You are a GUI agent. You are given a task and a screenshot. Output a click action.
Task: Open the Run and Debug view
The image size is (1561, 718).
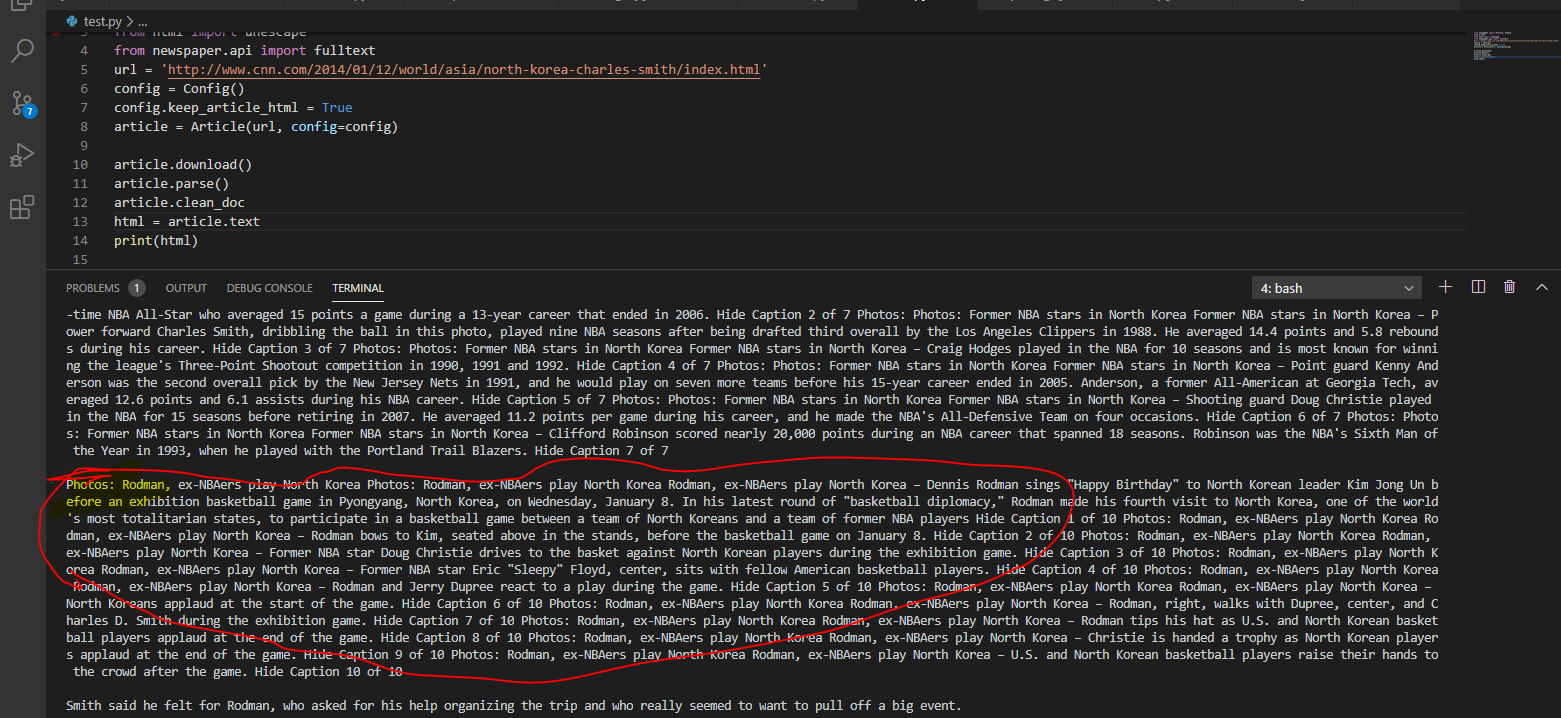(x=23, y=155)
